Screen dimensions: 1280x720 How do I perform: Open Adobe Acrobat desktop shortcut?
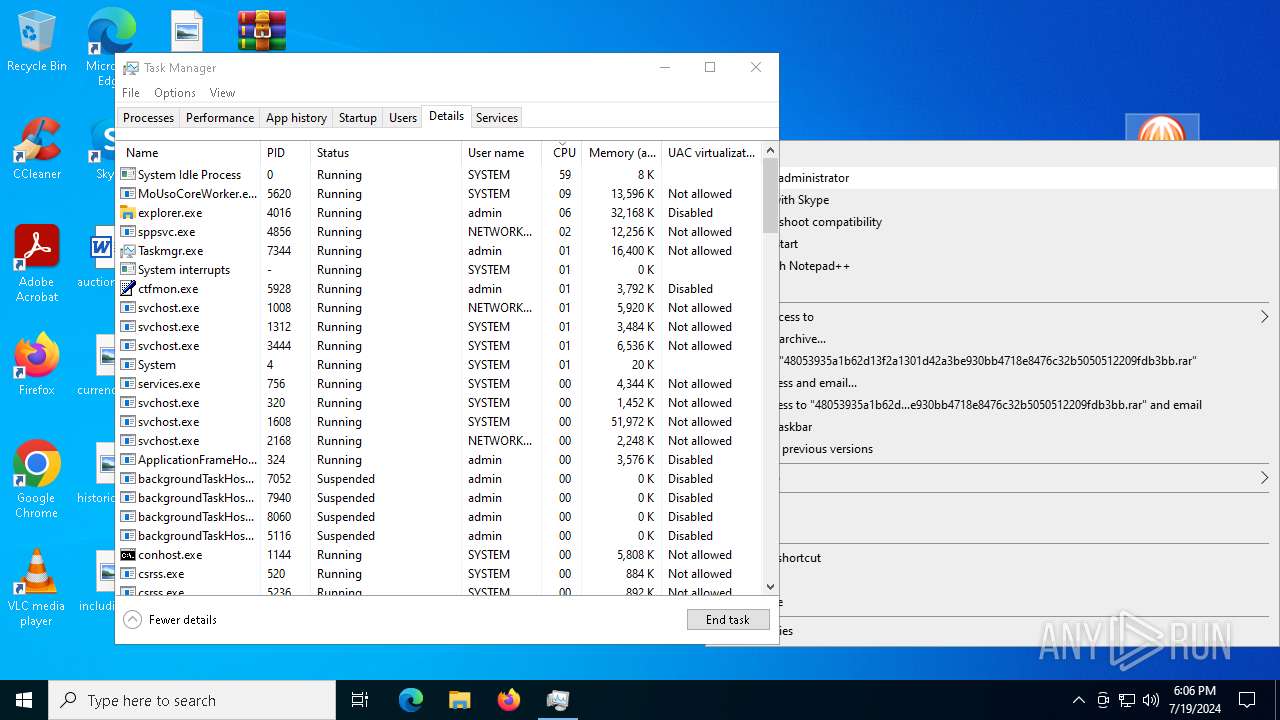(x=37, y=264)
